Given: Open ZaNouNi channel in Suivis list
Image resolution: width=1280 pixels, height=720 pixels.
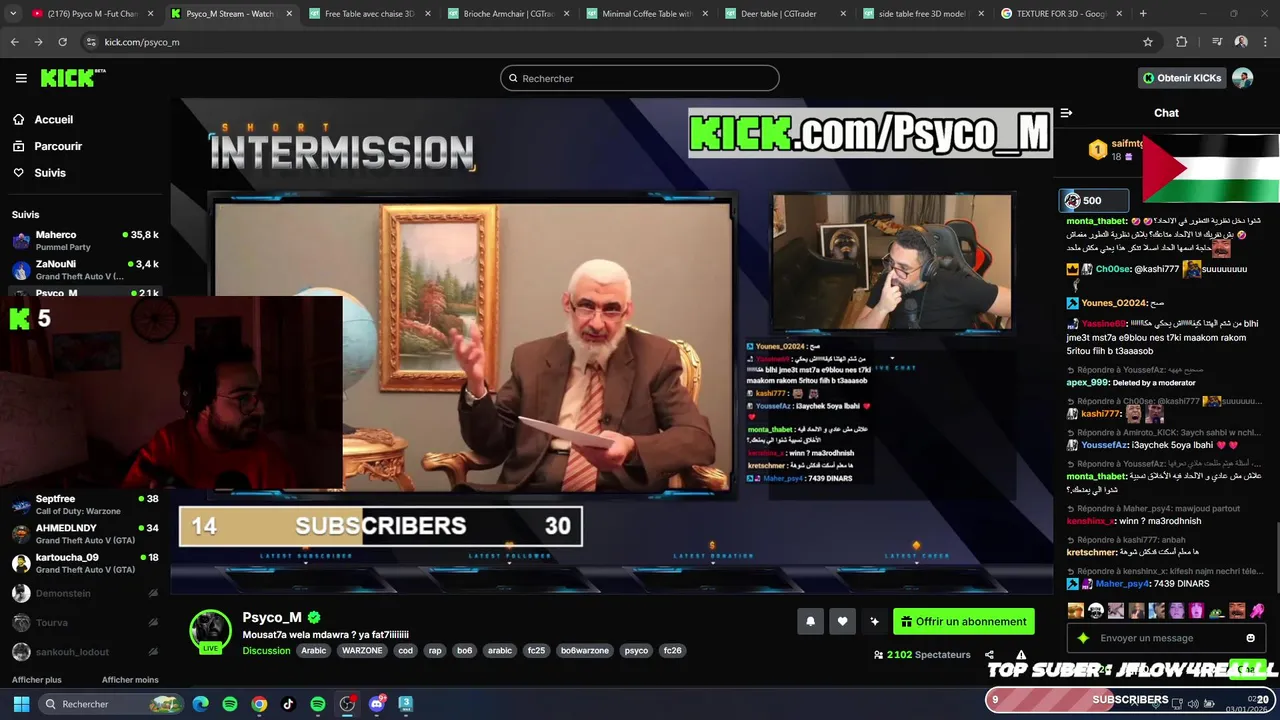Looking at the screenshot, I should [85, 269].
